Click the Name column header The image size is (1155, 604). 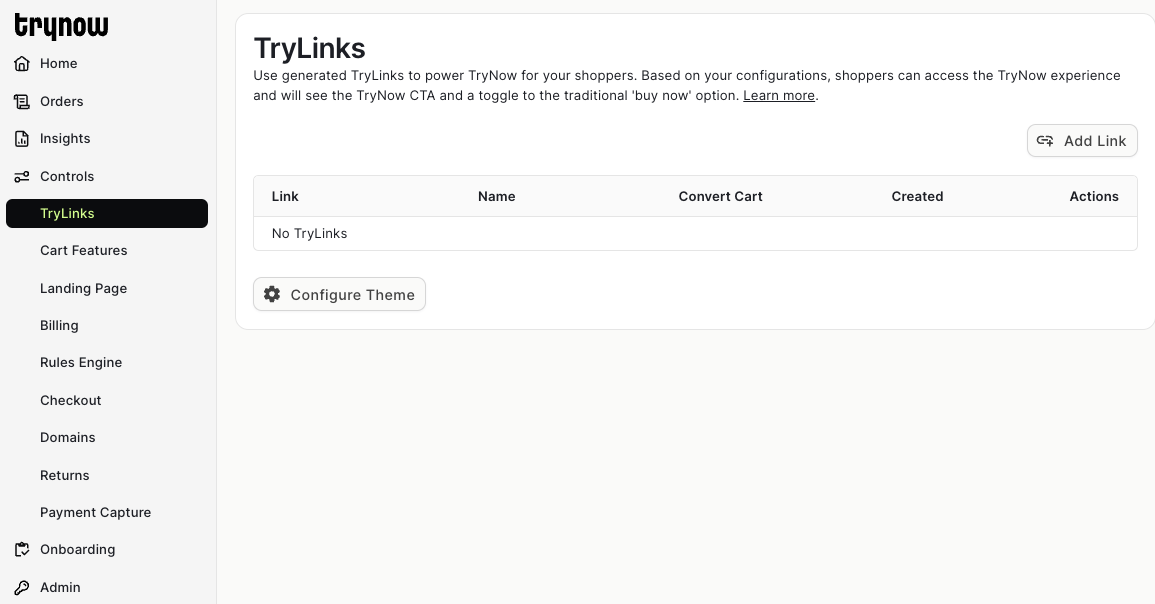point(496,197)
